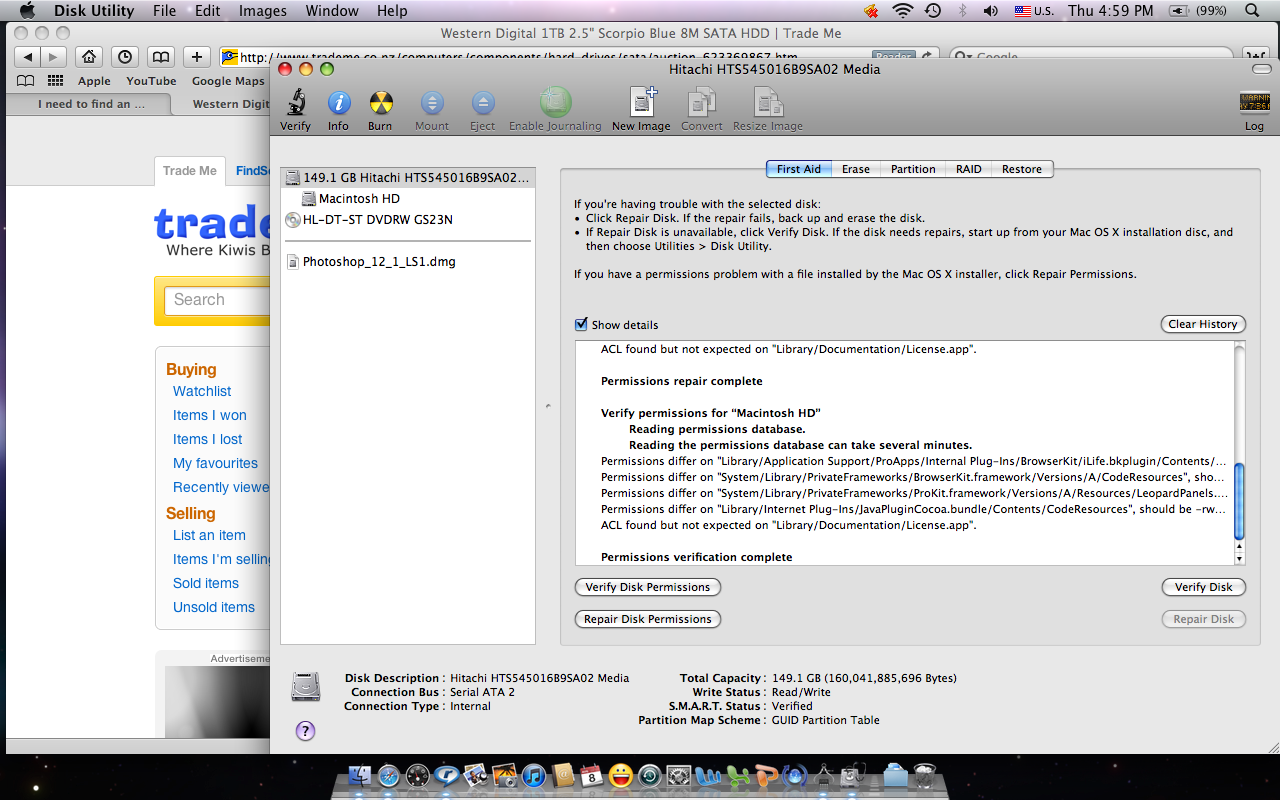Open Finder from the Dock
This screenshot has height=800, width=1280.
point(360,776)
